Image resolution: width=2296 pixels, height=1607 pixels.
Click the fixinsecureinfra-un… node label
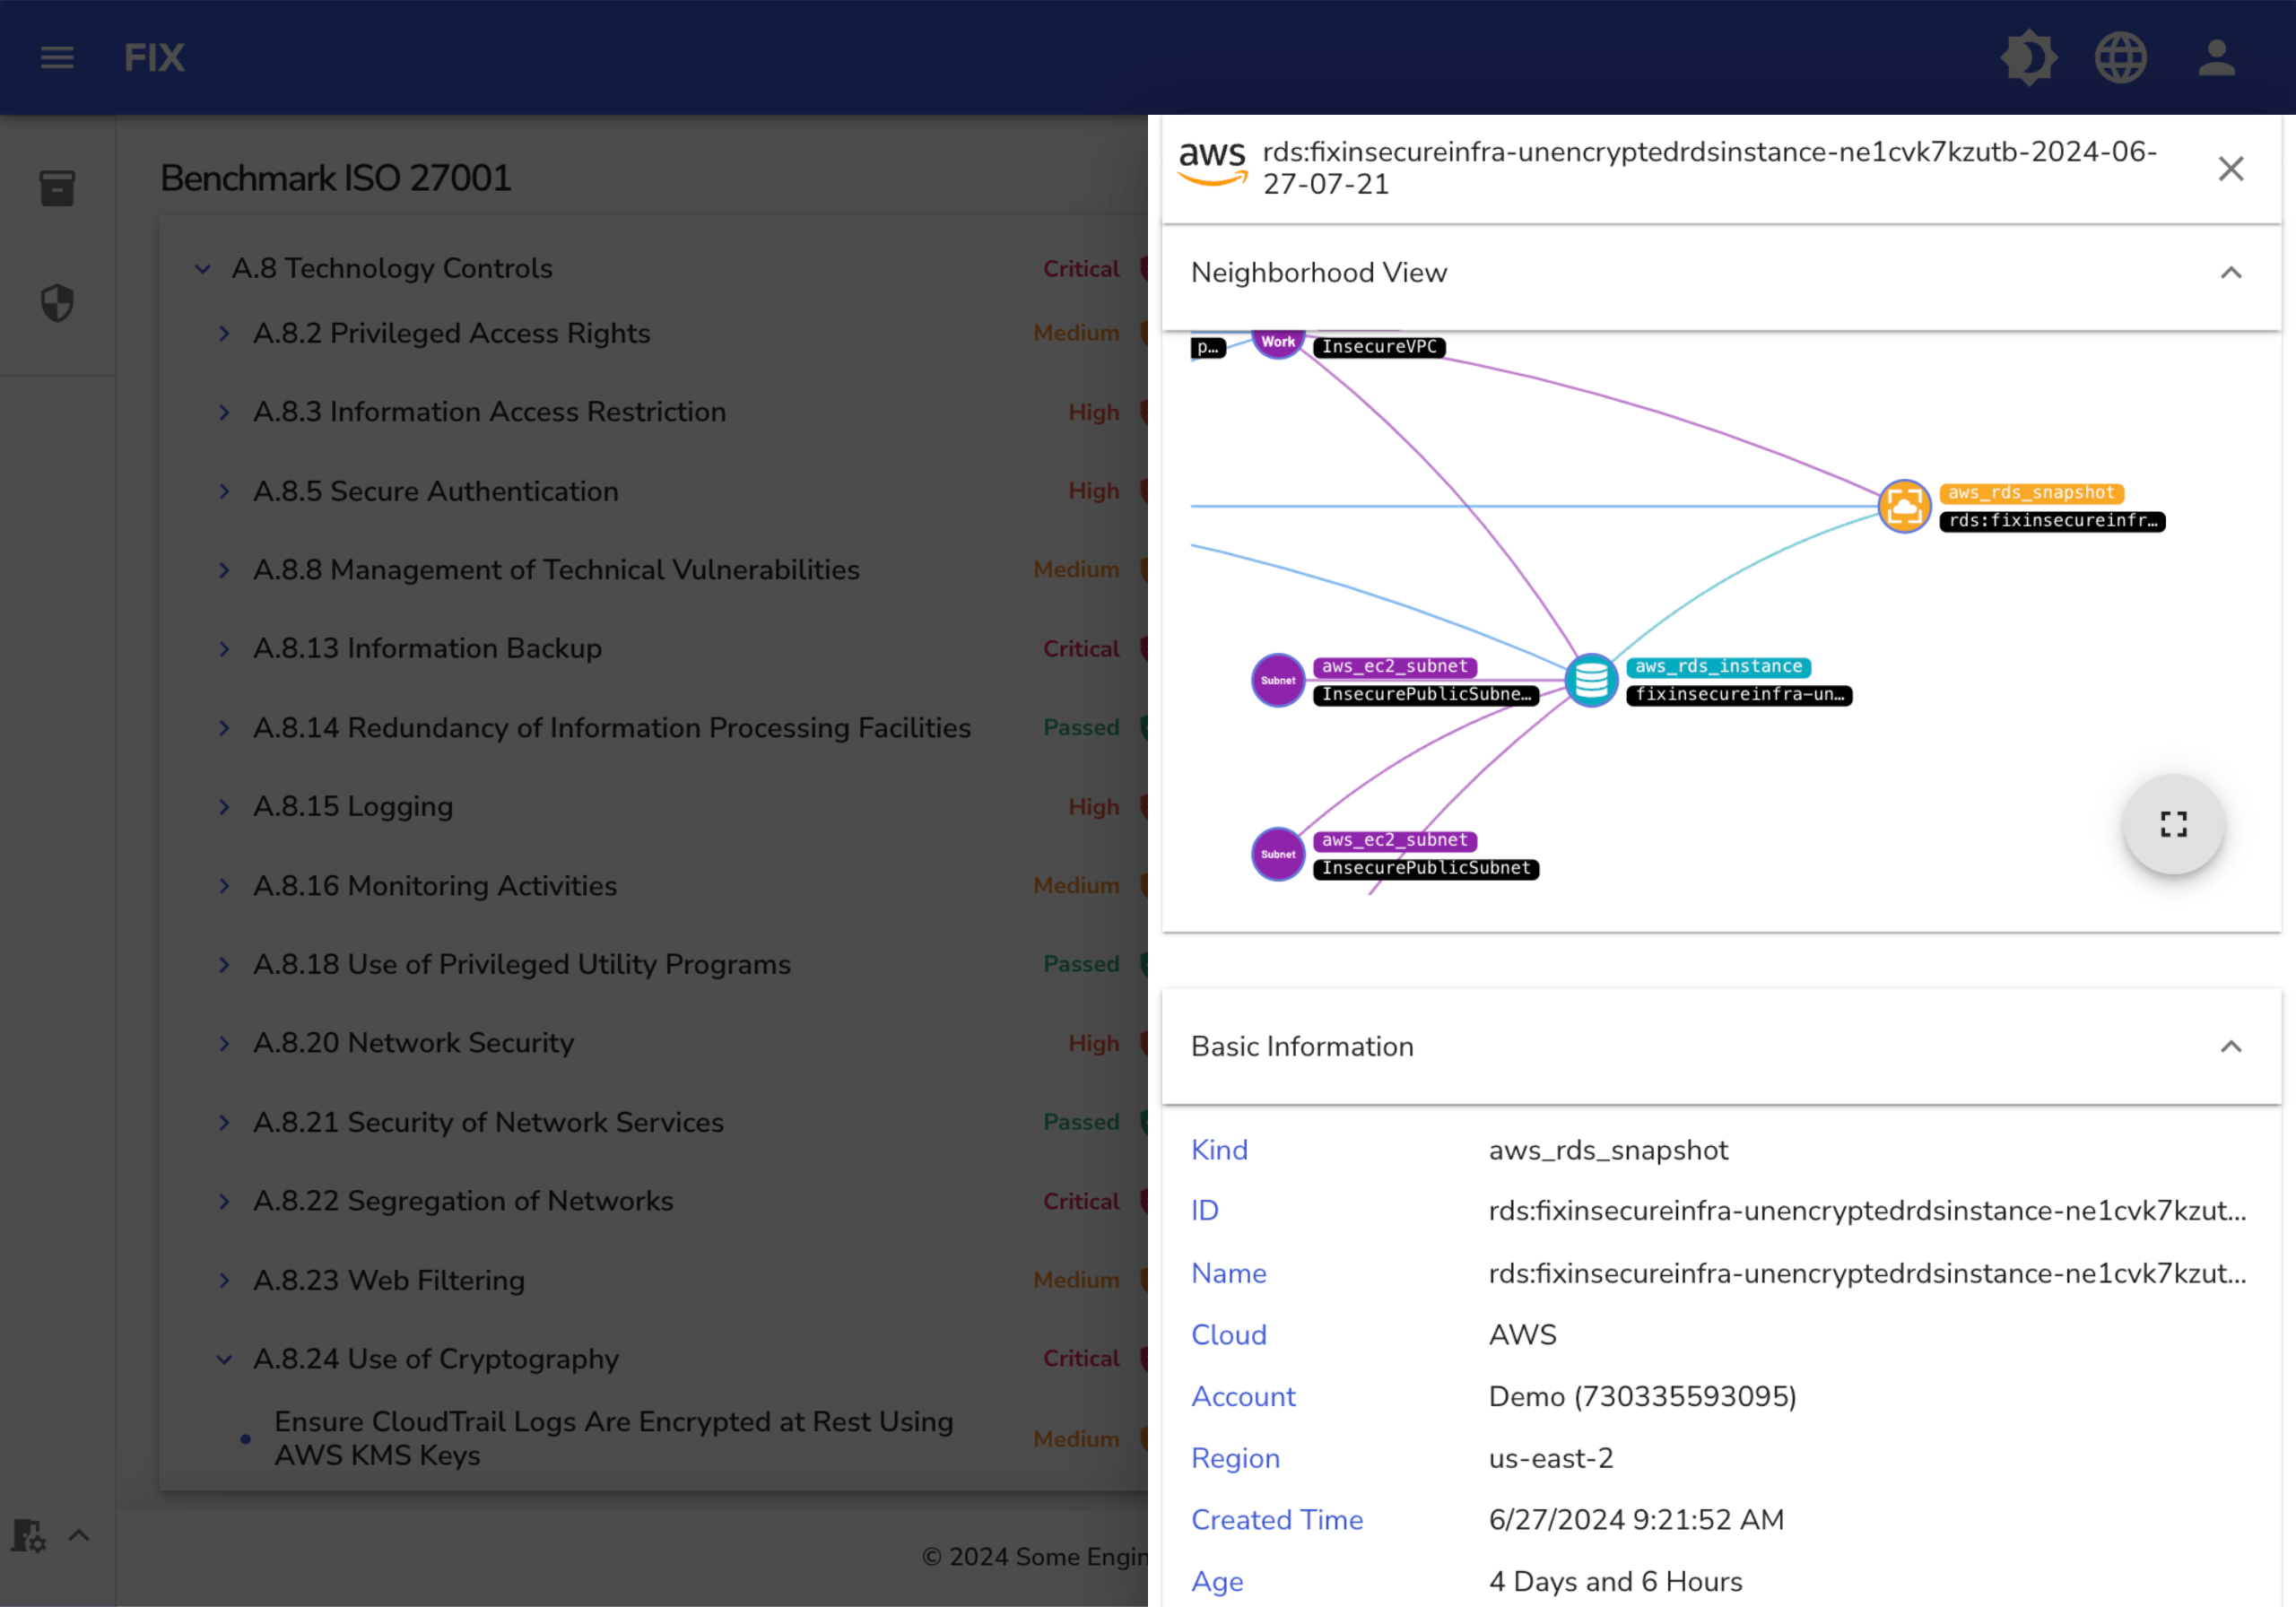pos(1739,695)
